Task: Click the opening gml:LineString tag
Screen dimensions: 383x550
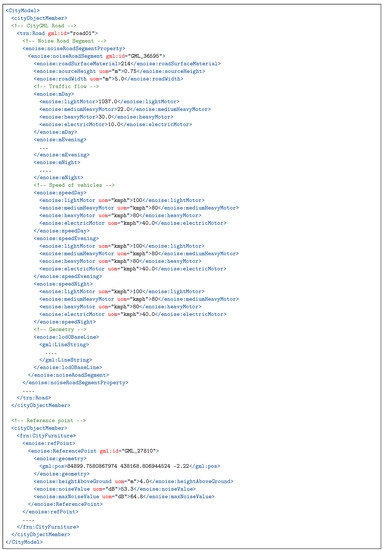Action: click(x=64, y=344)
